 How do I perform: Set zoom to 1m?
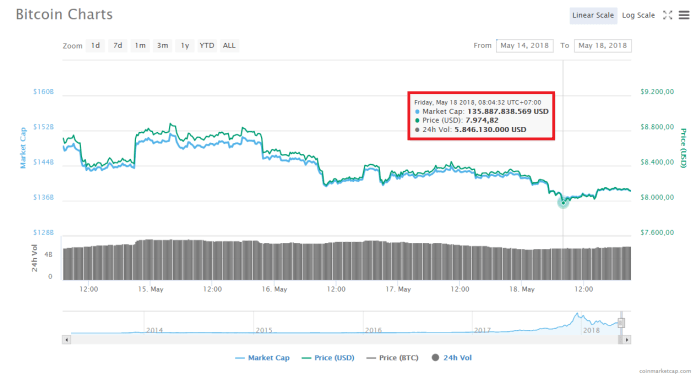coord(140,45)
